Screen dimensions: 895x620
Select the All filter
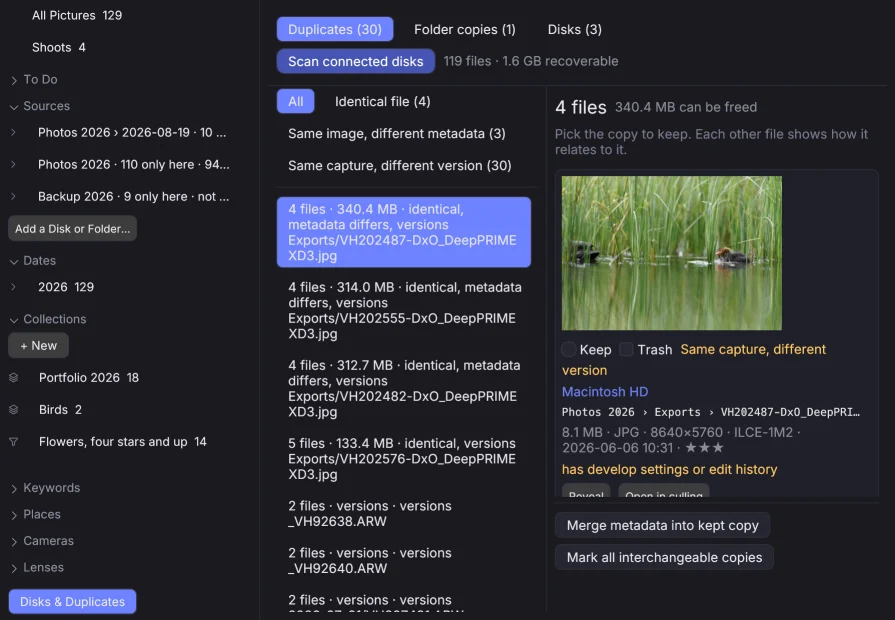pyautogui.click(x=296, y=101)
